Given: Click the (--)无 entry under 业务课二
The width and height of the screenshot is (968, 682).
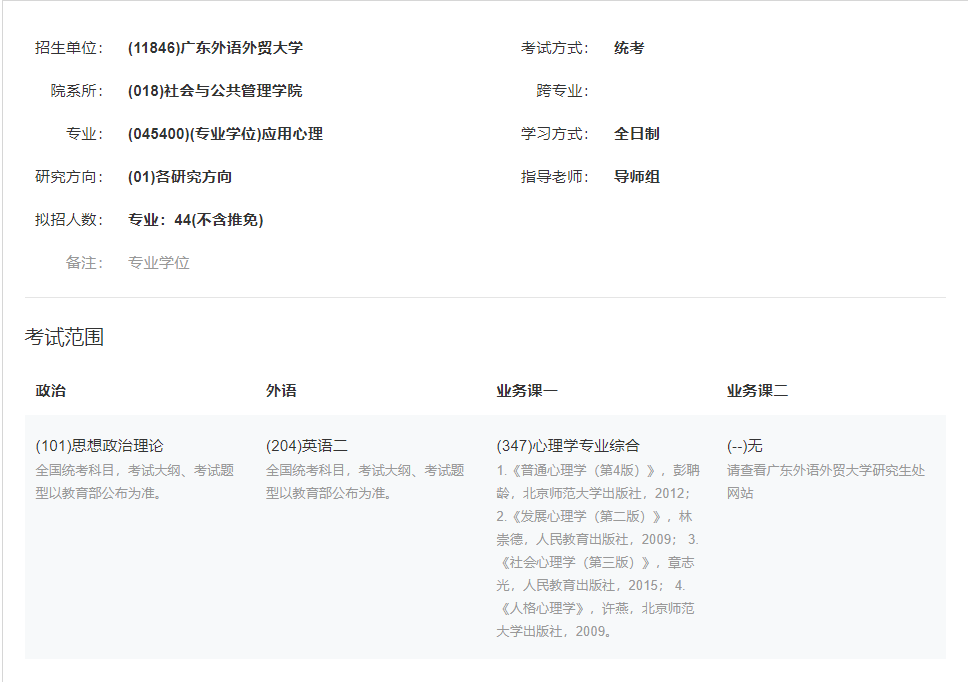Looking at the screenshot, I should 745,446.
